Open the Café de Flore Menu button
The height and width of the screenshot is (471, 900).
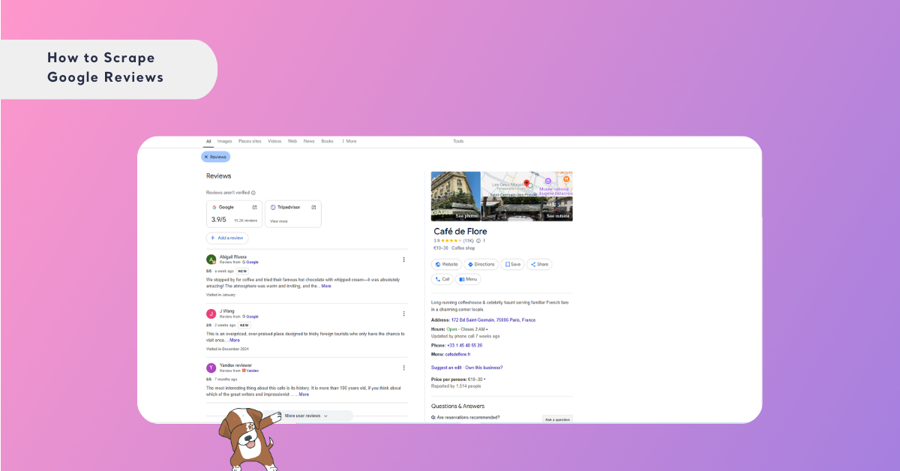click(x=468, y=279)
